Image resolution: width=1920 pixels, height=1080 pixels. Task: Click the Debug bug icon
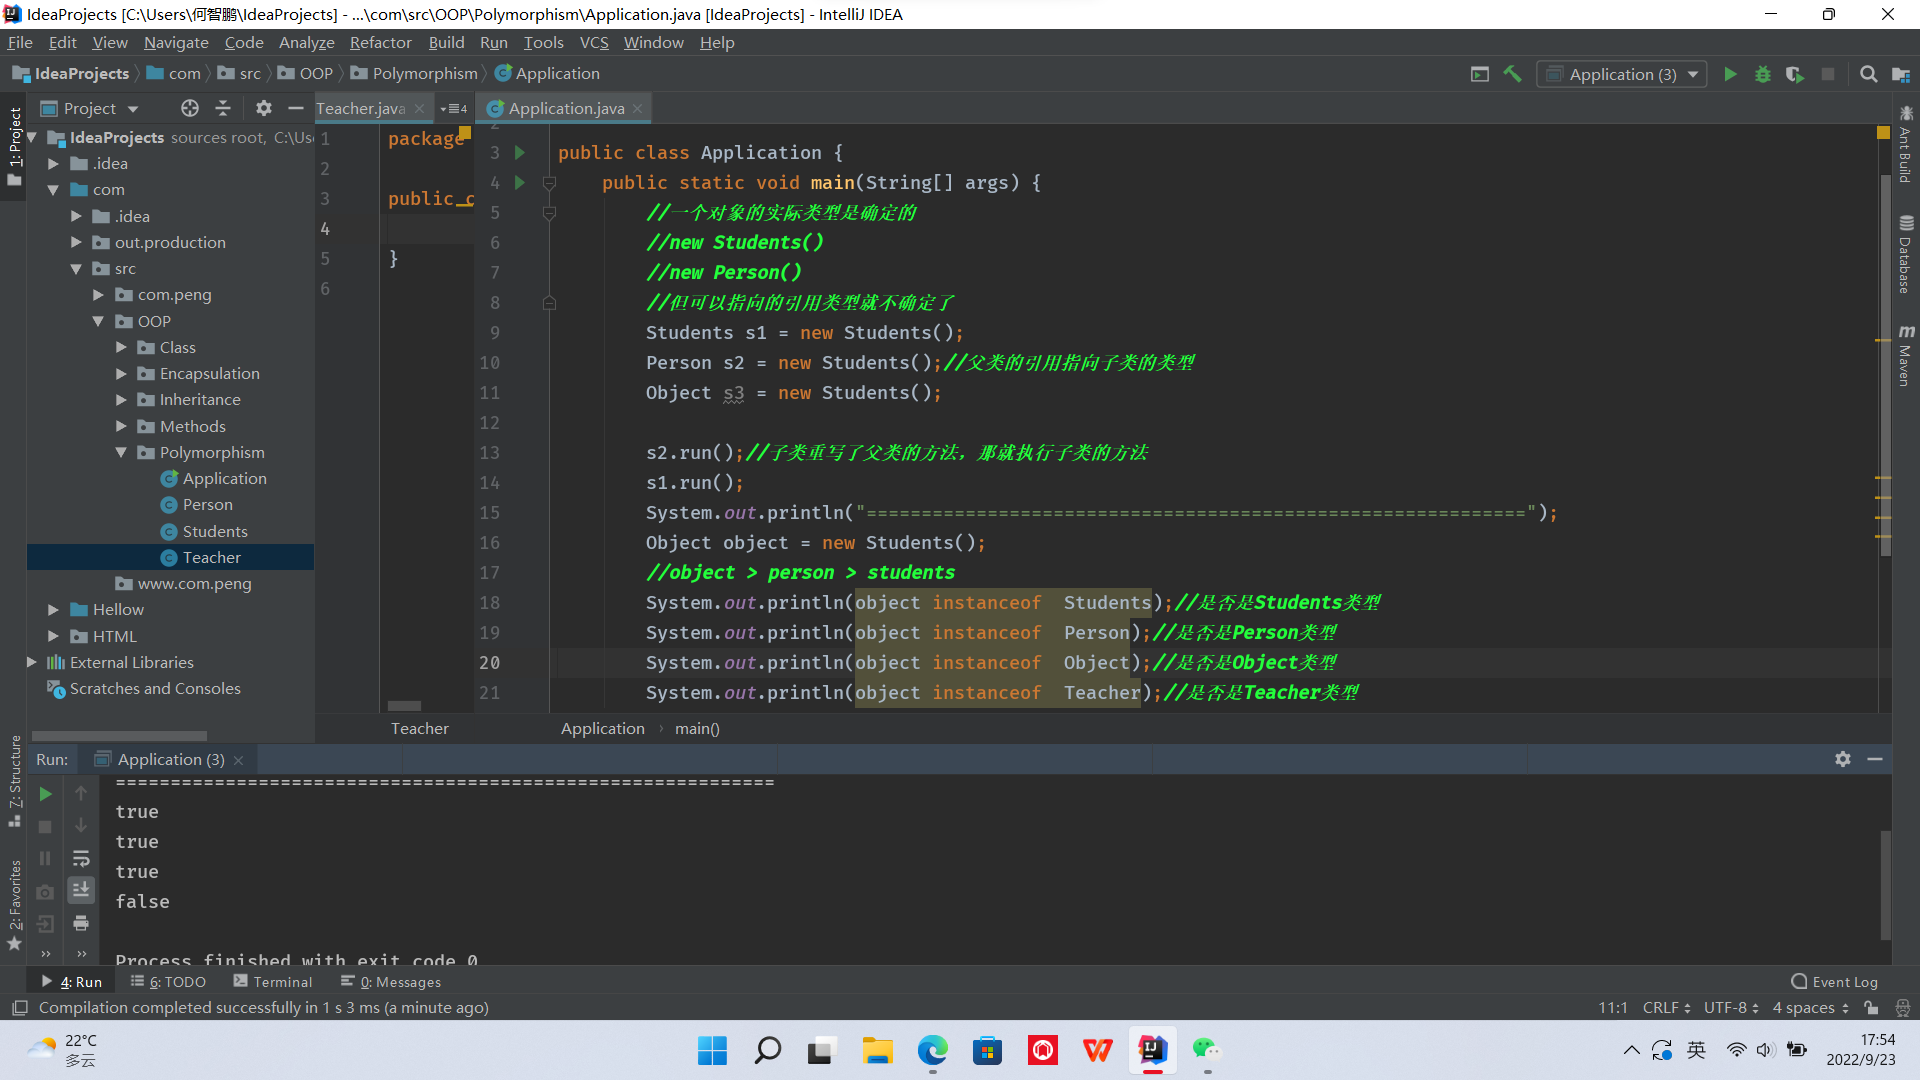(x=1763, y=74)
